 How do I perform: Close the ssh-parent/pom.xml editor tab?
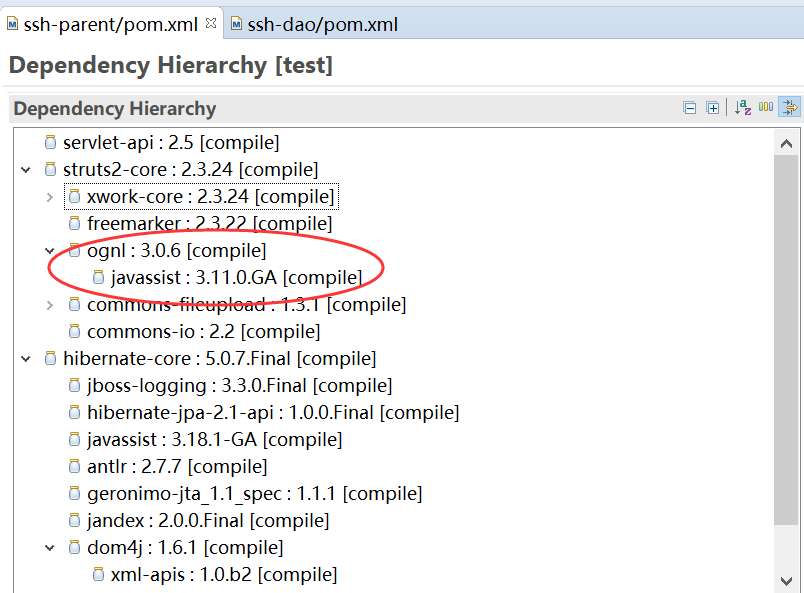pos(211,23)
